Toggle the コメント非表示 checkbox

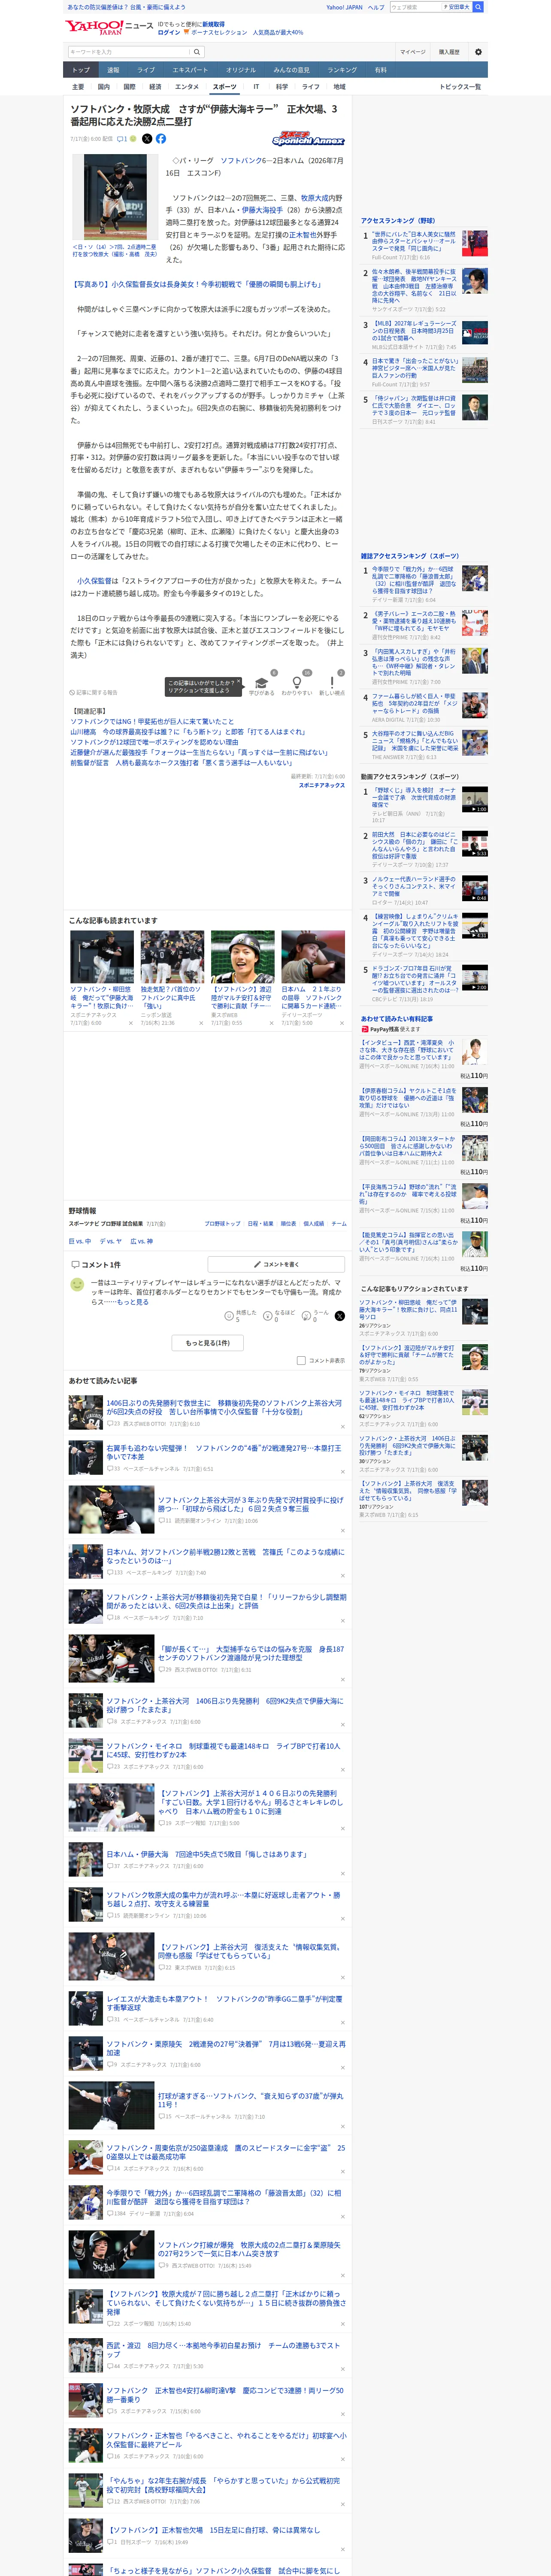(x=301, y=1360)
